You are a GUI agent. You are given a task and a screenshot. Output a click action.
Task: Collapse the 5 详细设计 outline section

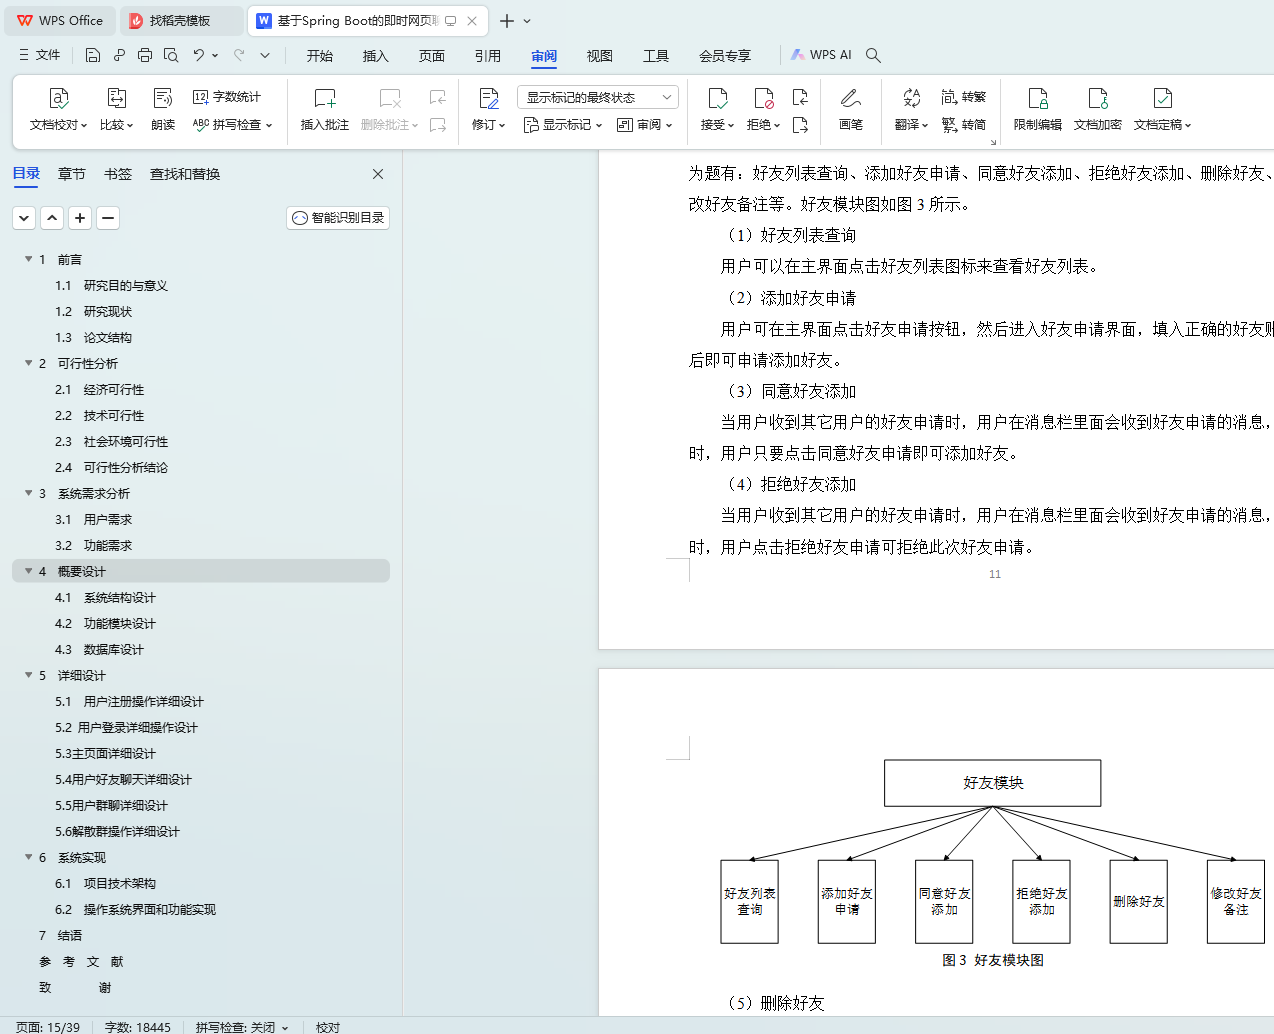(x=29, y=675)
